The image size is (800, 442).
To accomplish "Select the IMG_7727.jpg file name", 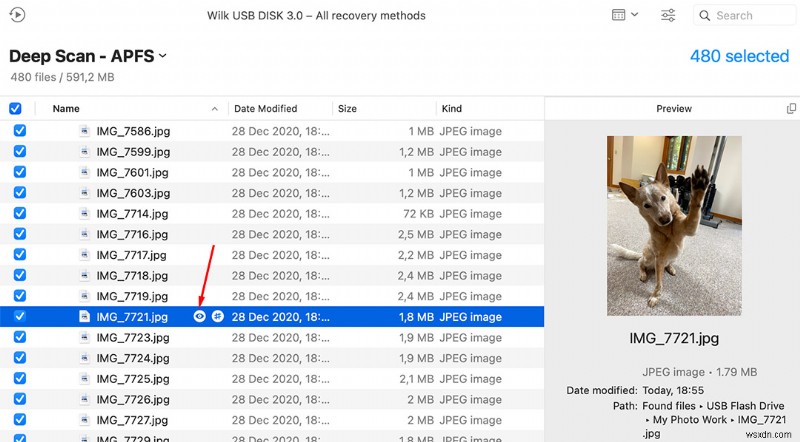I will click(x=133, y=420).
